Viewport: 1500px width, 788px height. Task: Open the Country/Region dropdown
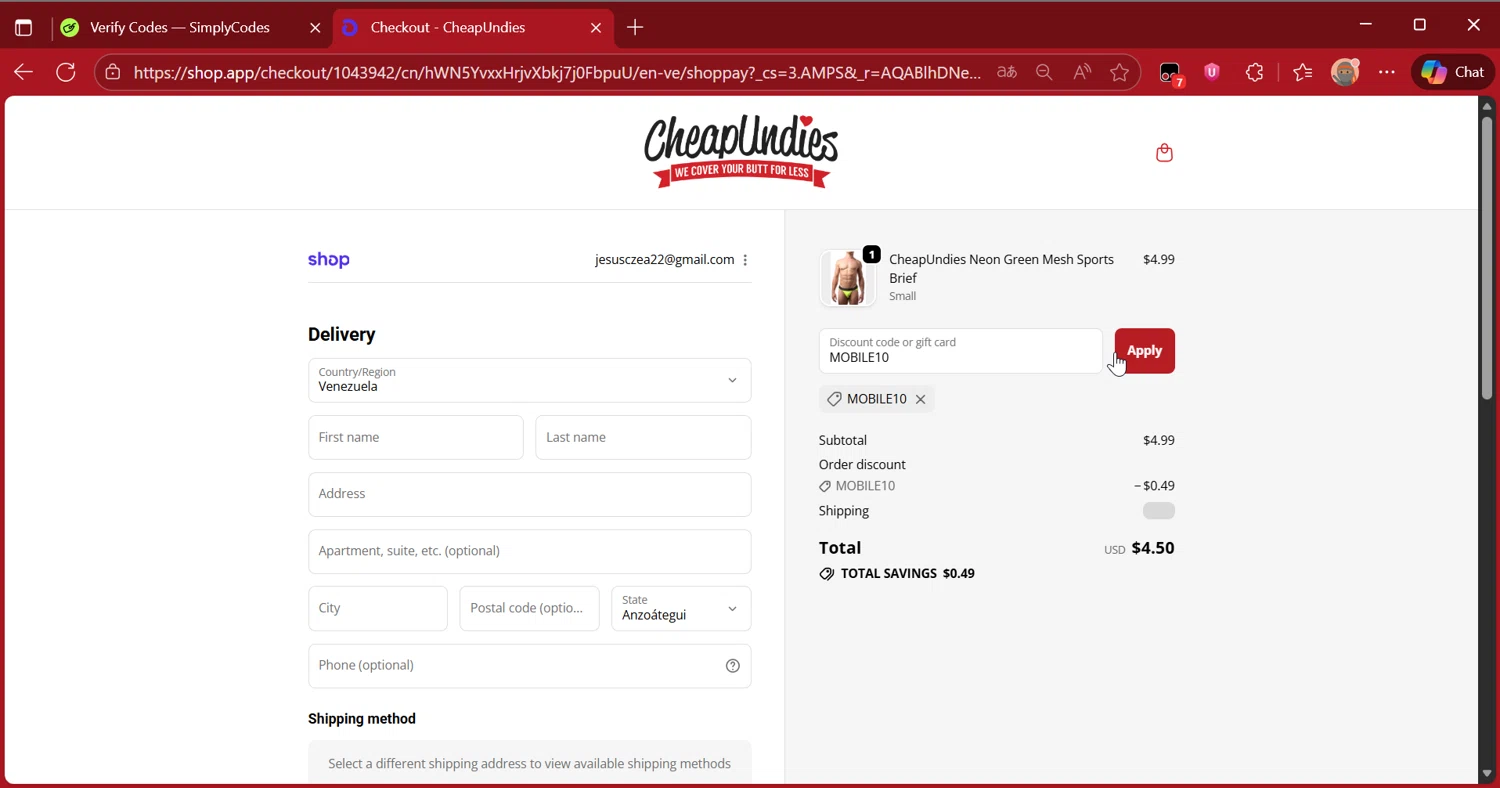[529, 380]
